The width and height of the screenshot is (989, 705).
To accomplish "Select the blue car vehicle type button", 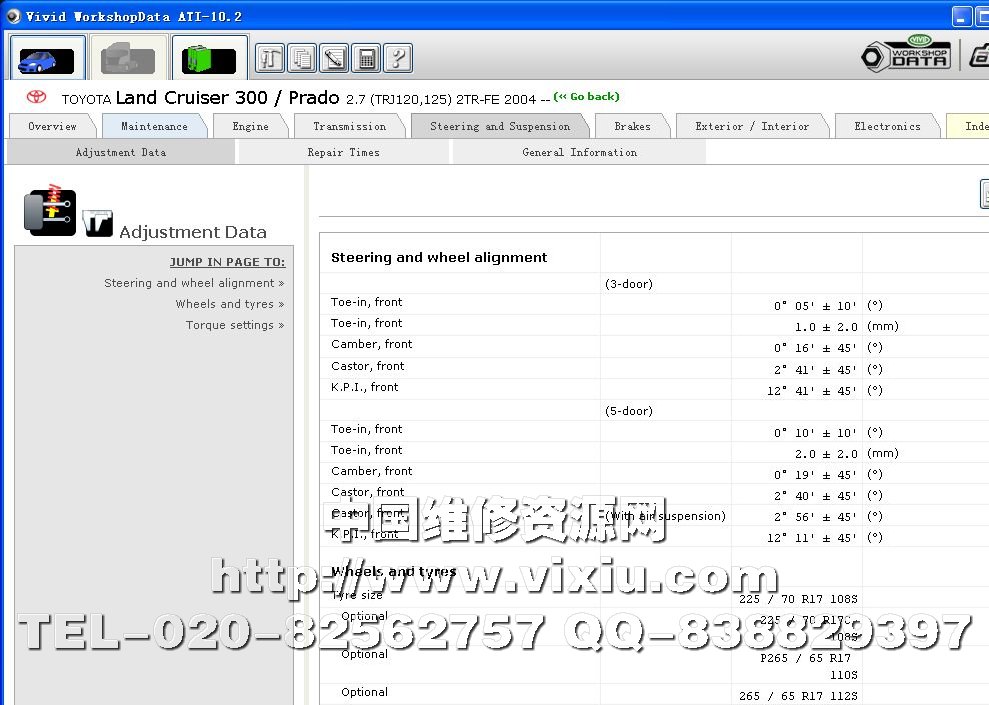I will [x=48, y=58].
